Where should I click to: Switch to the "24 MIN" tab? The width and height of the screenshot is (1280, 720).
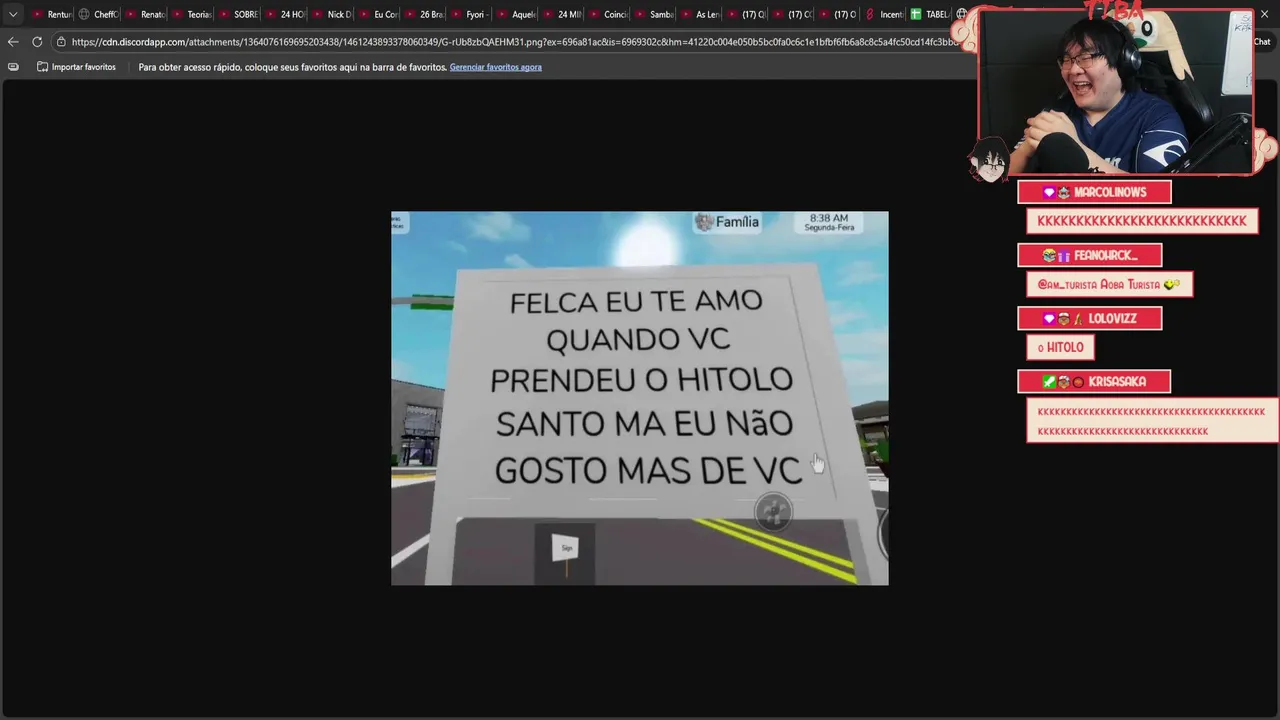(x=563, y=14)
